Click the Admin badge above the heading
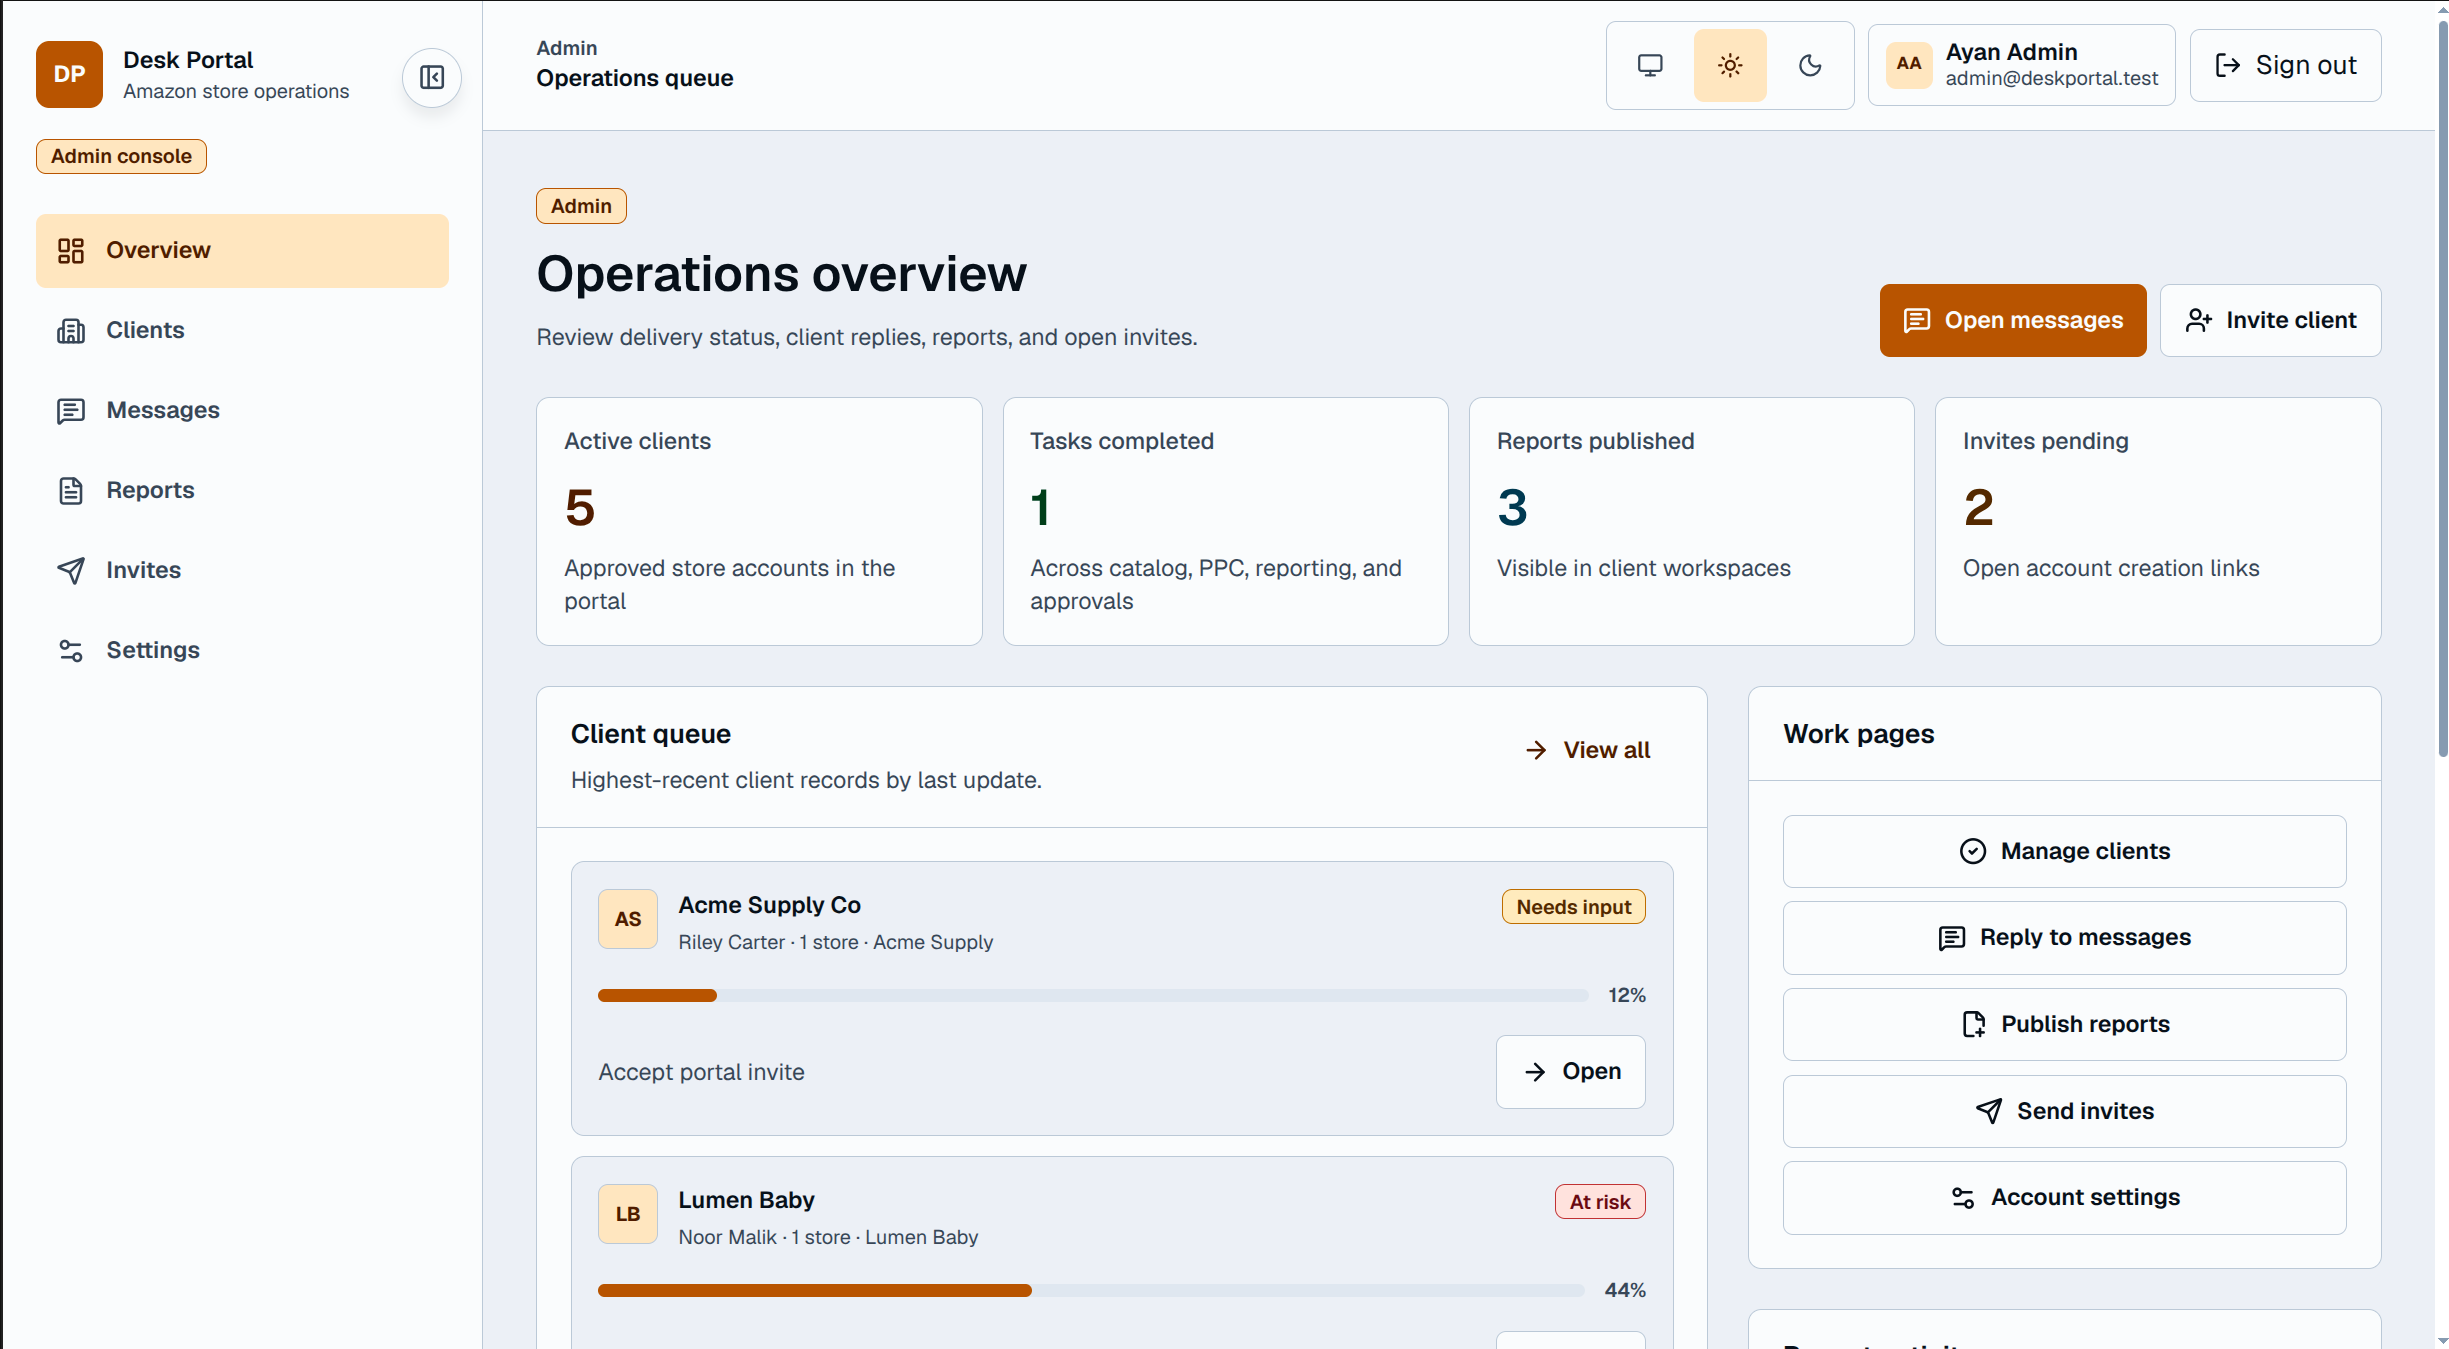 pos(581,206)
